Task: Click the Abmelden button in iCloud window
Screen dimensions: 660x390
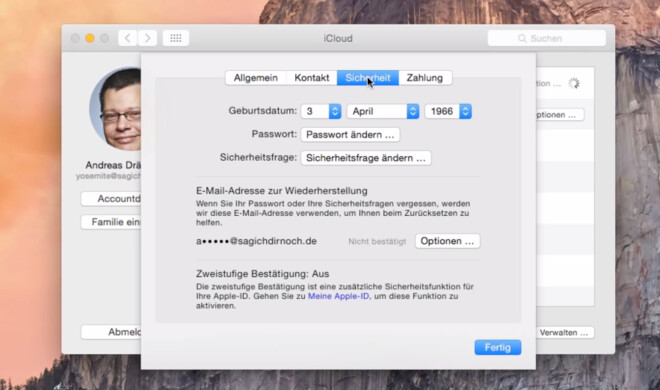Action: tap(111, 332)
